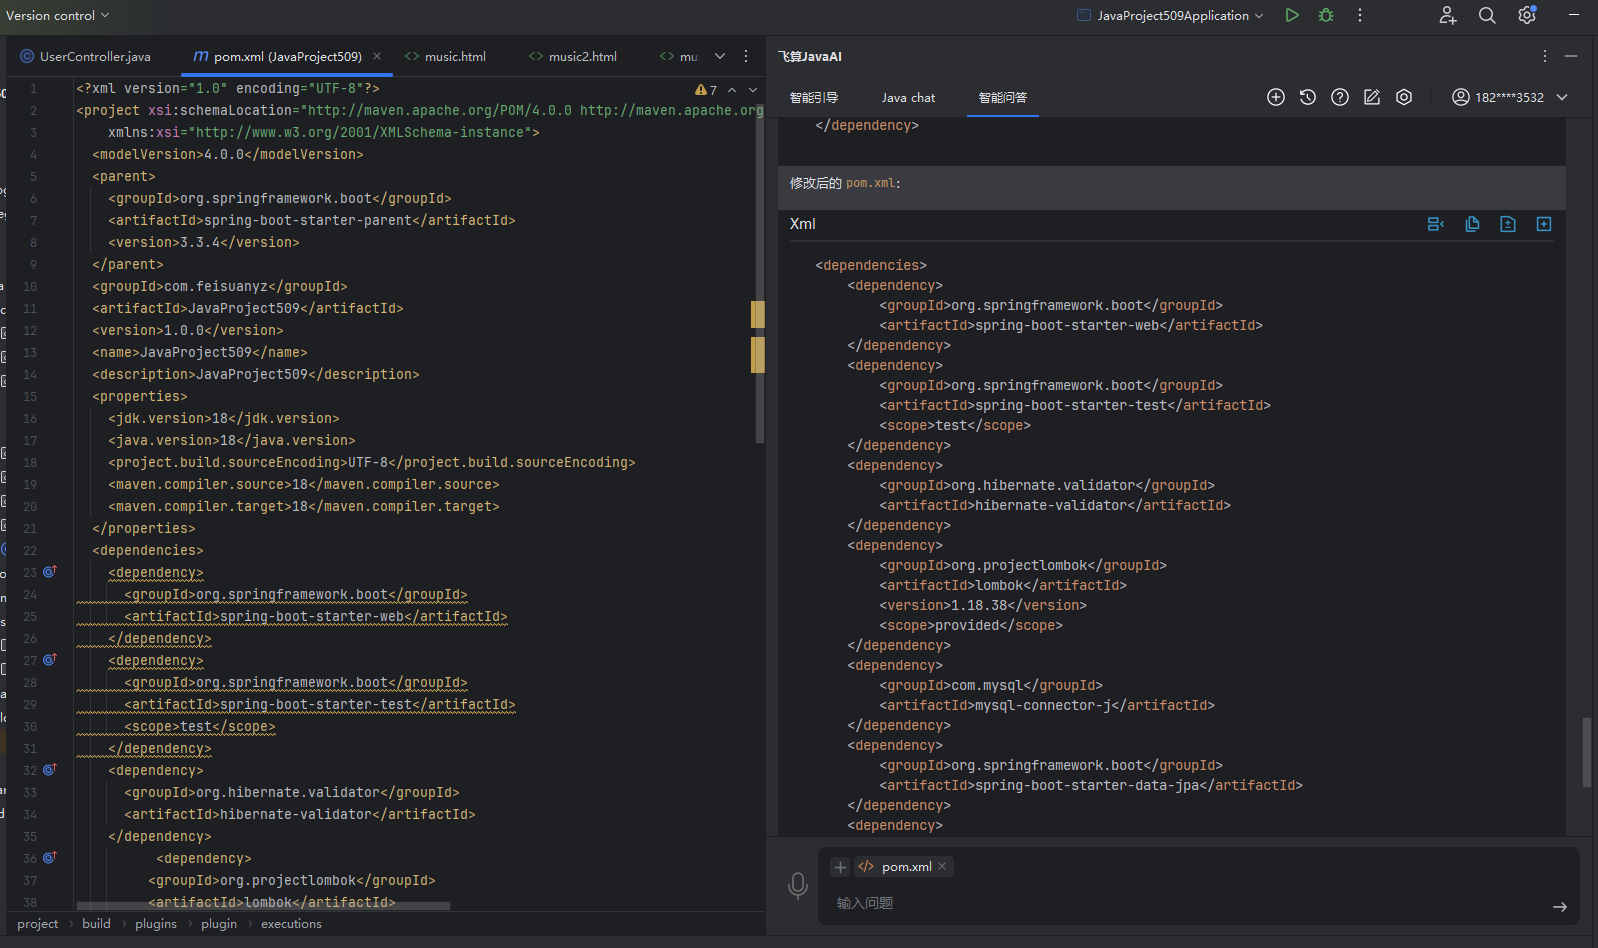Viewport: 1598px width, 948px height.
Task: Start debugging with the bug icon
Action: pyautogui.click(x=1326, y=15)
